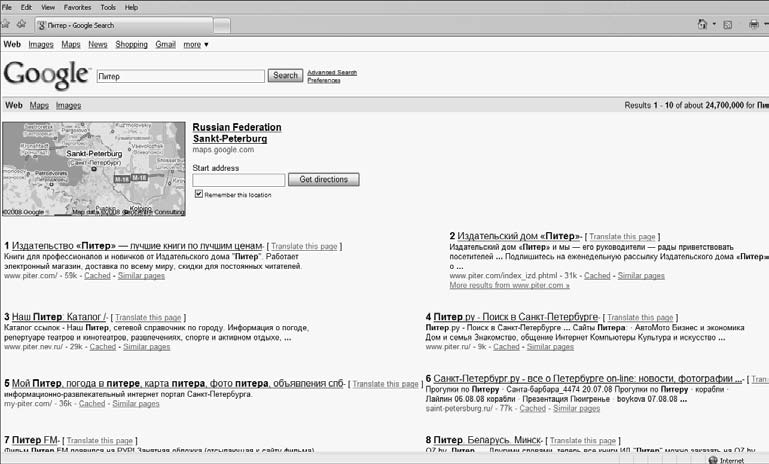Viewport: 769px width, 464px height.
Task: Open the Preferences link
Action: coord(324,80)
